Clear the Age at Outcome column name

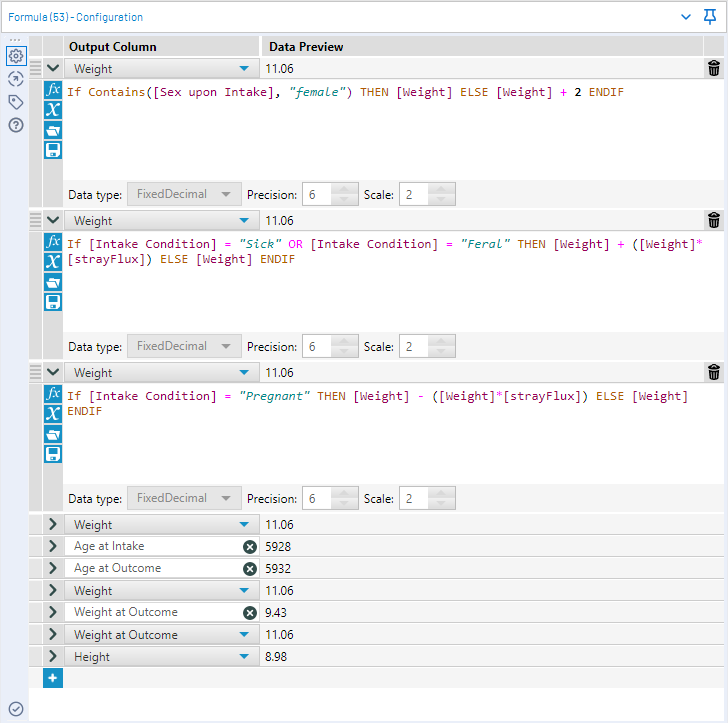250,568
